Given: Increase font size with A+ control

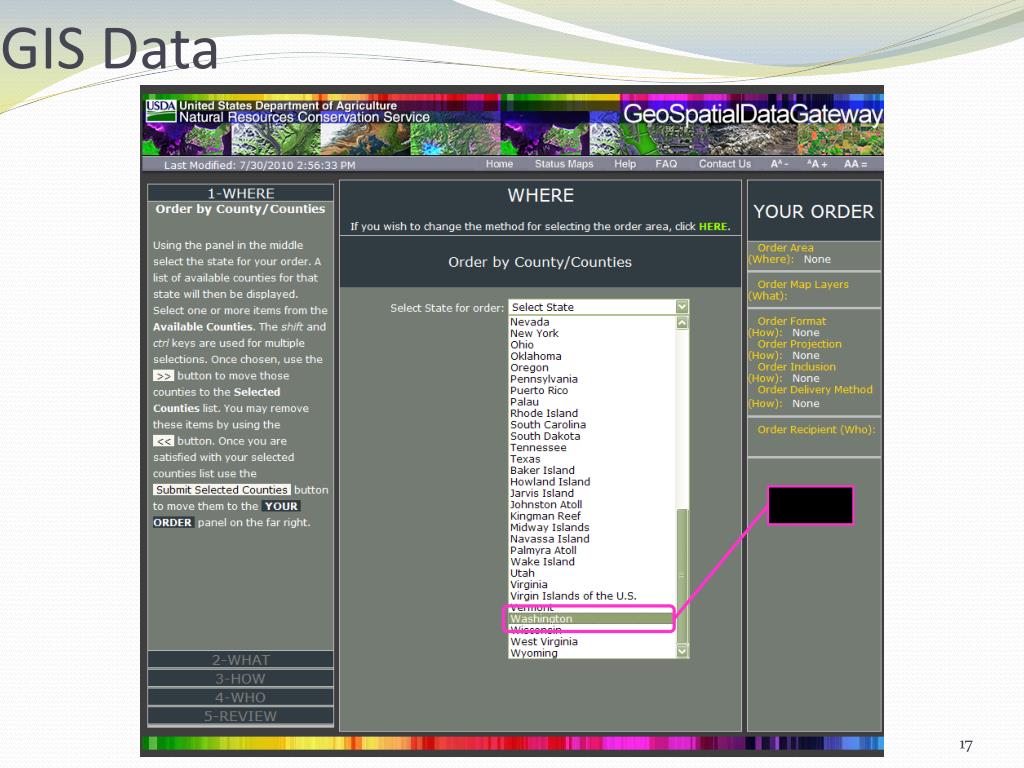Looking at the screenshot, I should point(817,164).
